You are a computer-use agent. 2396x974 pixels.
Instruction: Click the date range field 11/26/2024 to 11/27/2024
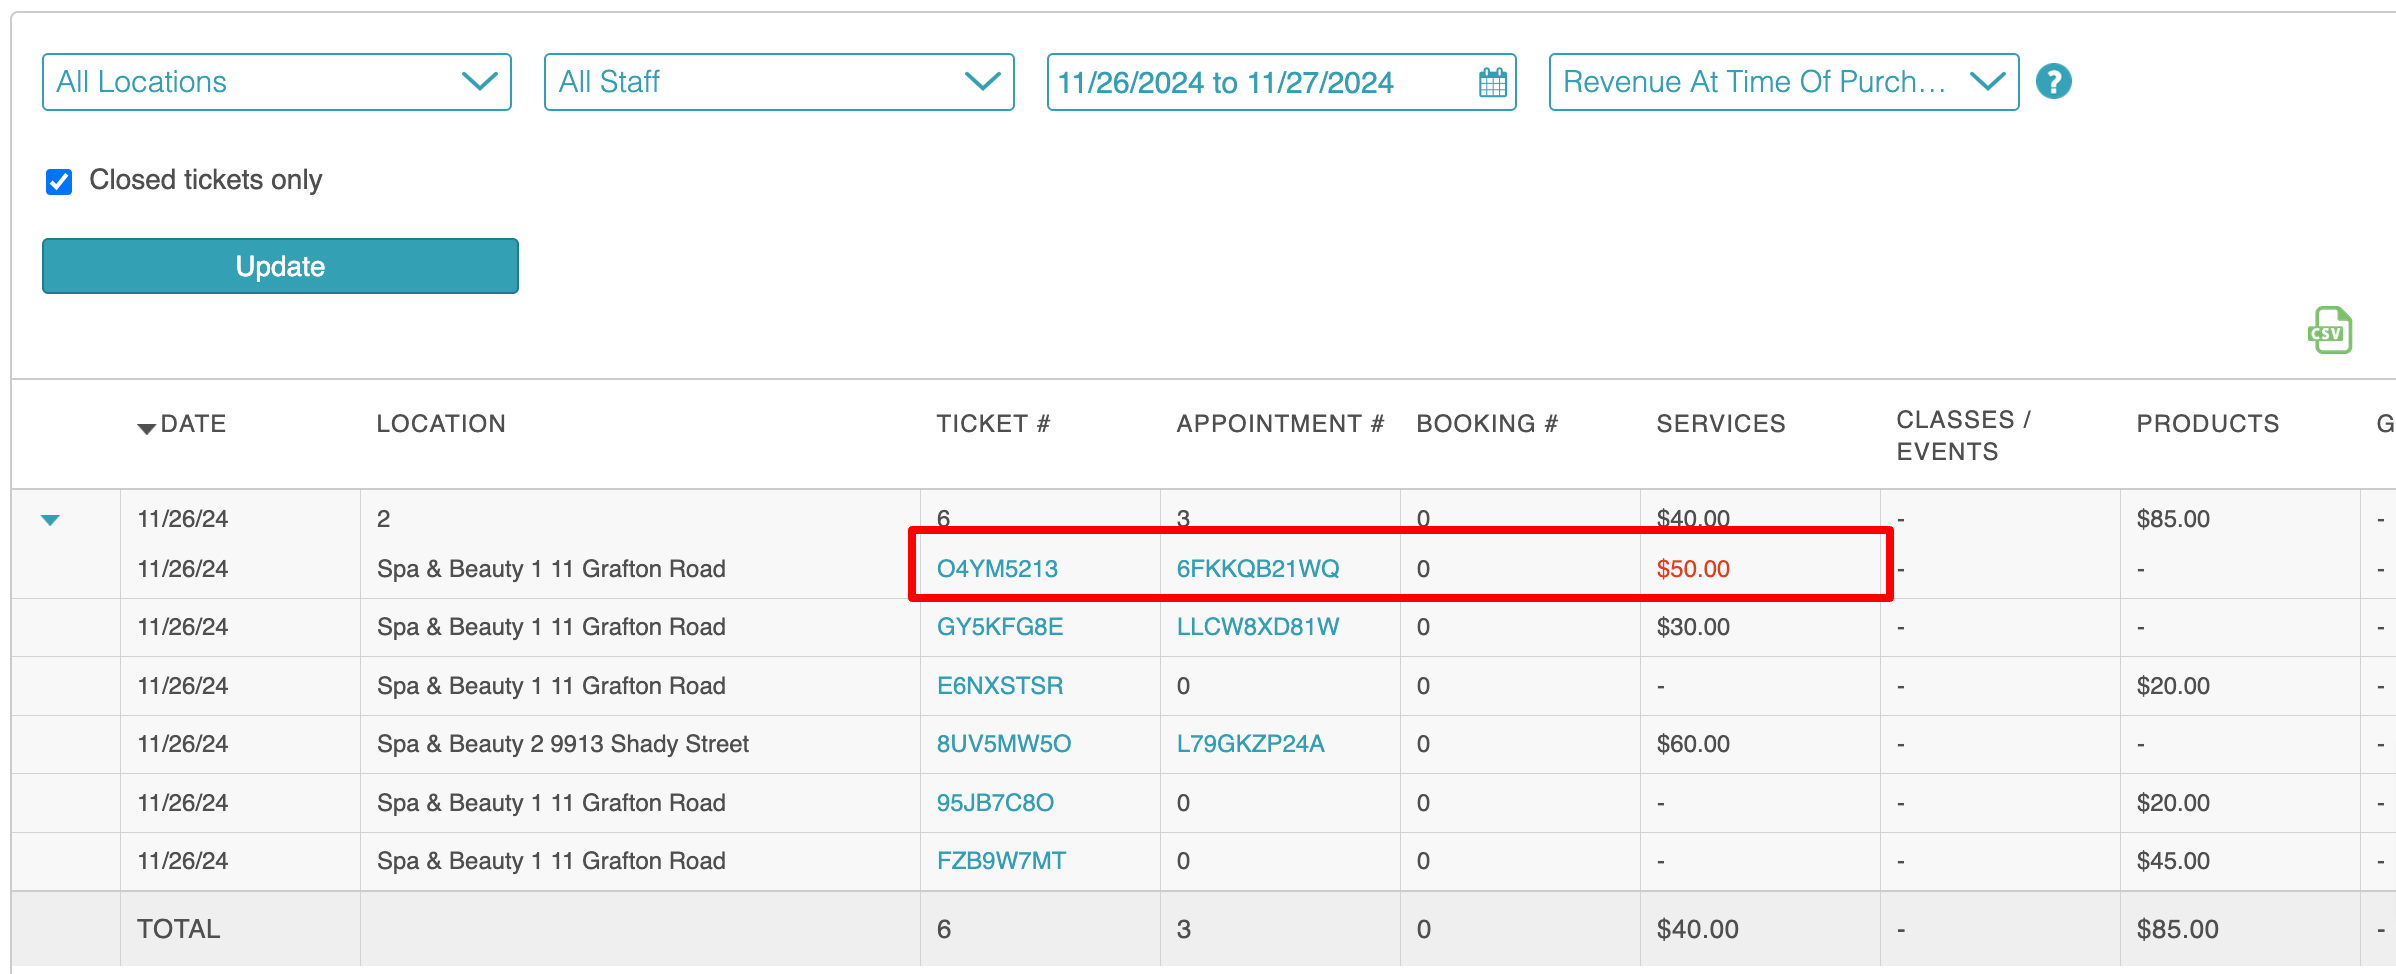[1281, 82]
